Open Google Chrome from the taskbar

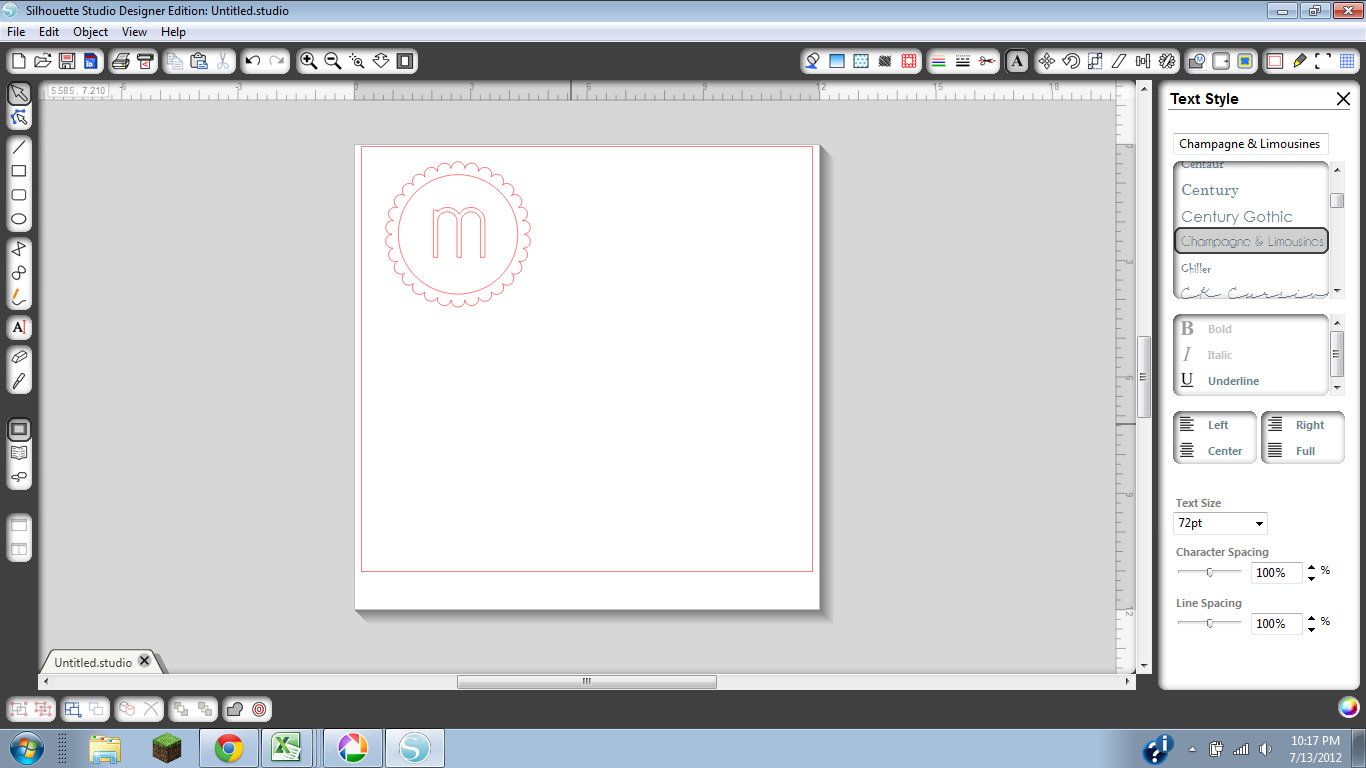coord(229,748)
